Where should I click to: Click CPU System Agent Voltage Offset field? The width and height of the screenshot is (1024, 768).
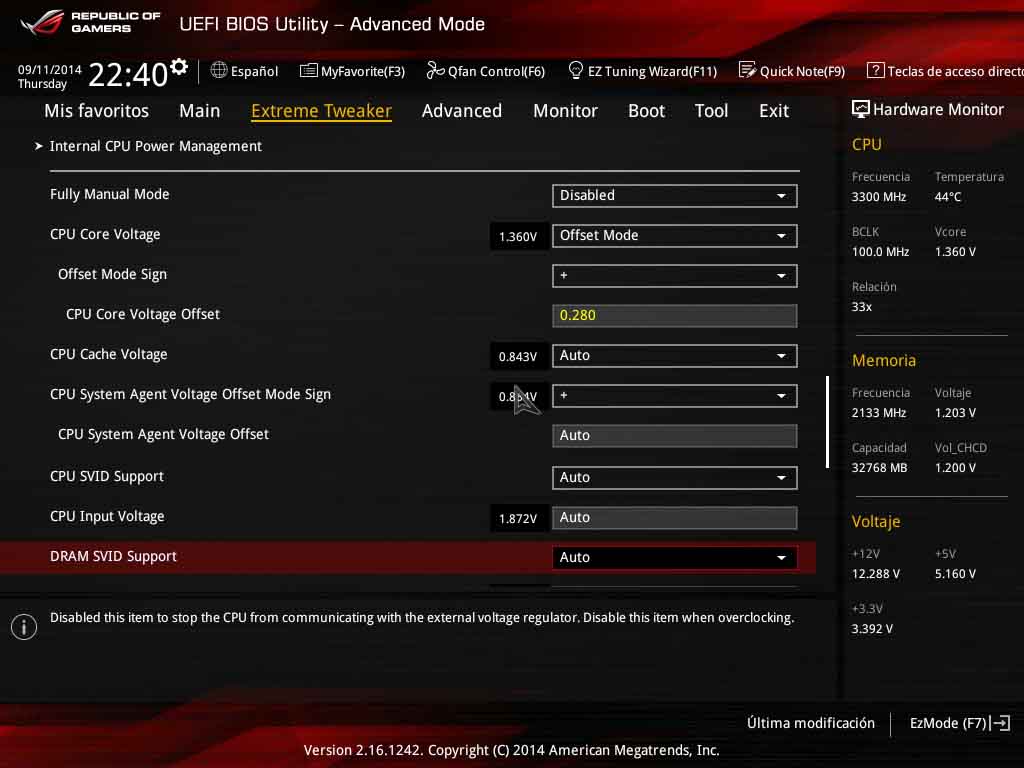(x=675, y=436)
